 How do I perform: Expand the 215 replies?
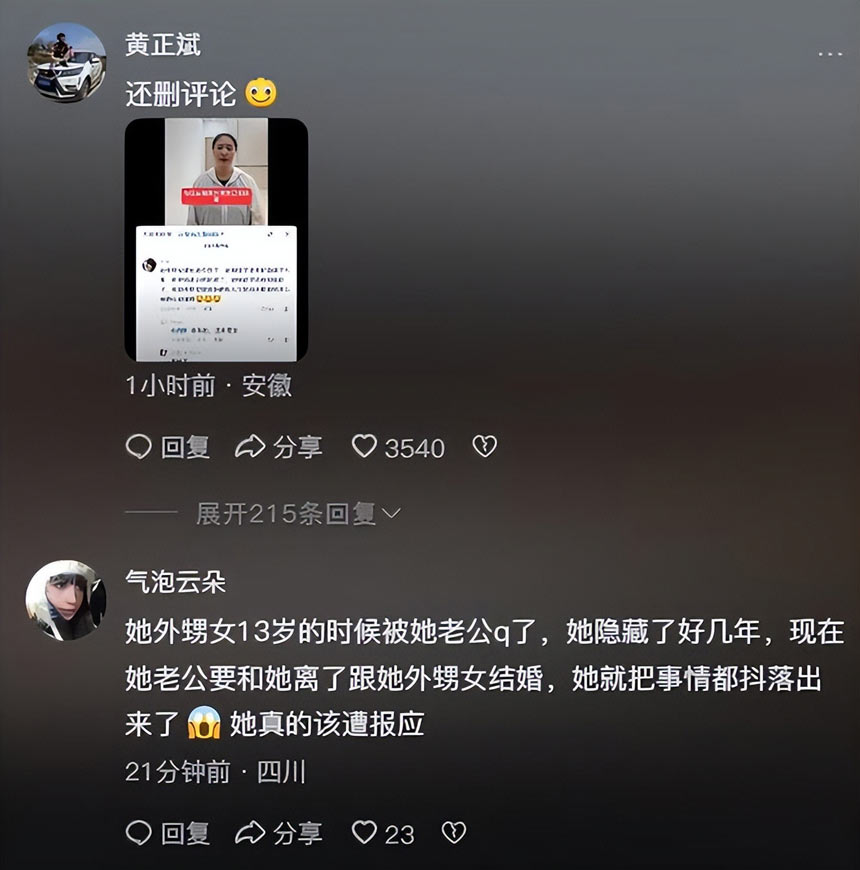pyautogui.click(x=298, y=514)
